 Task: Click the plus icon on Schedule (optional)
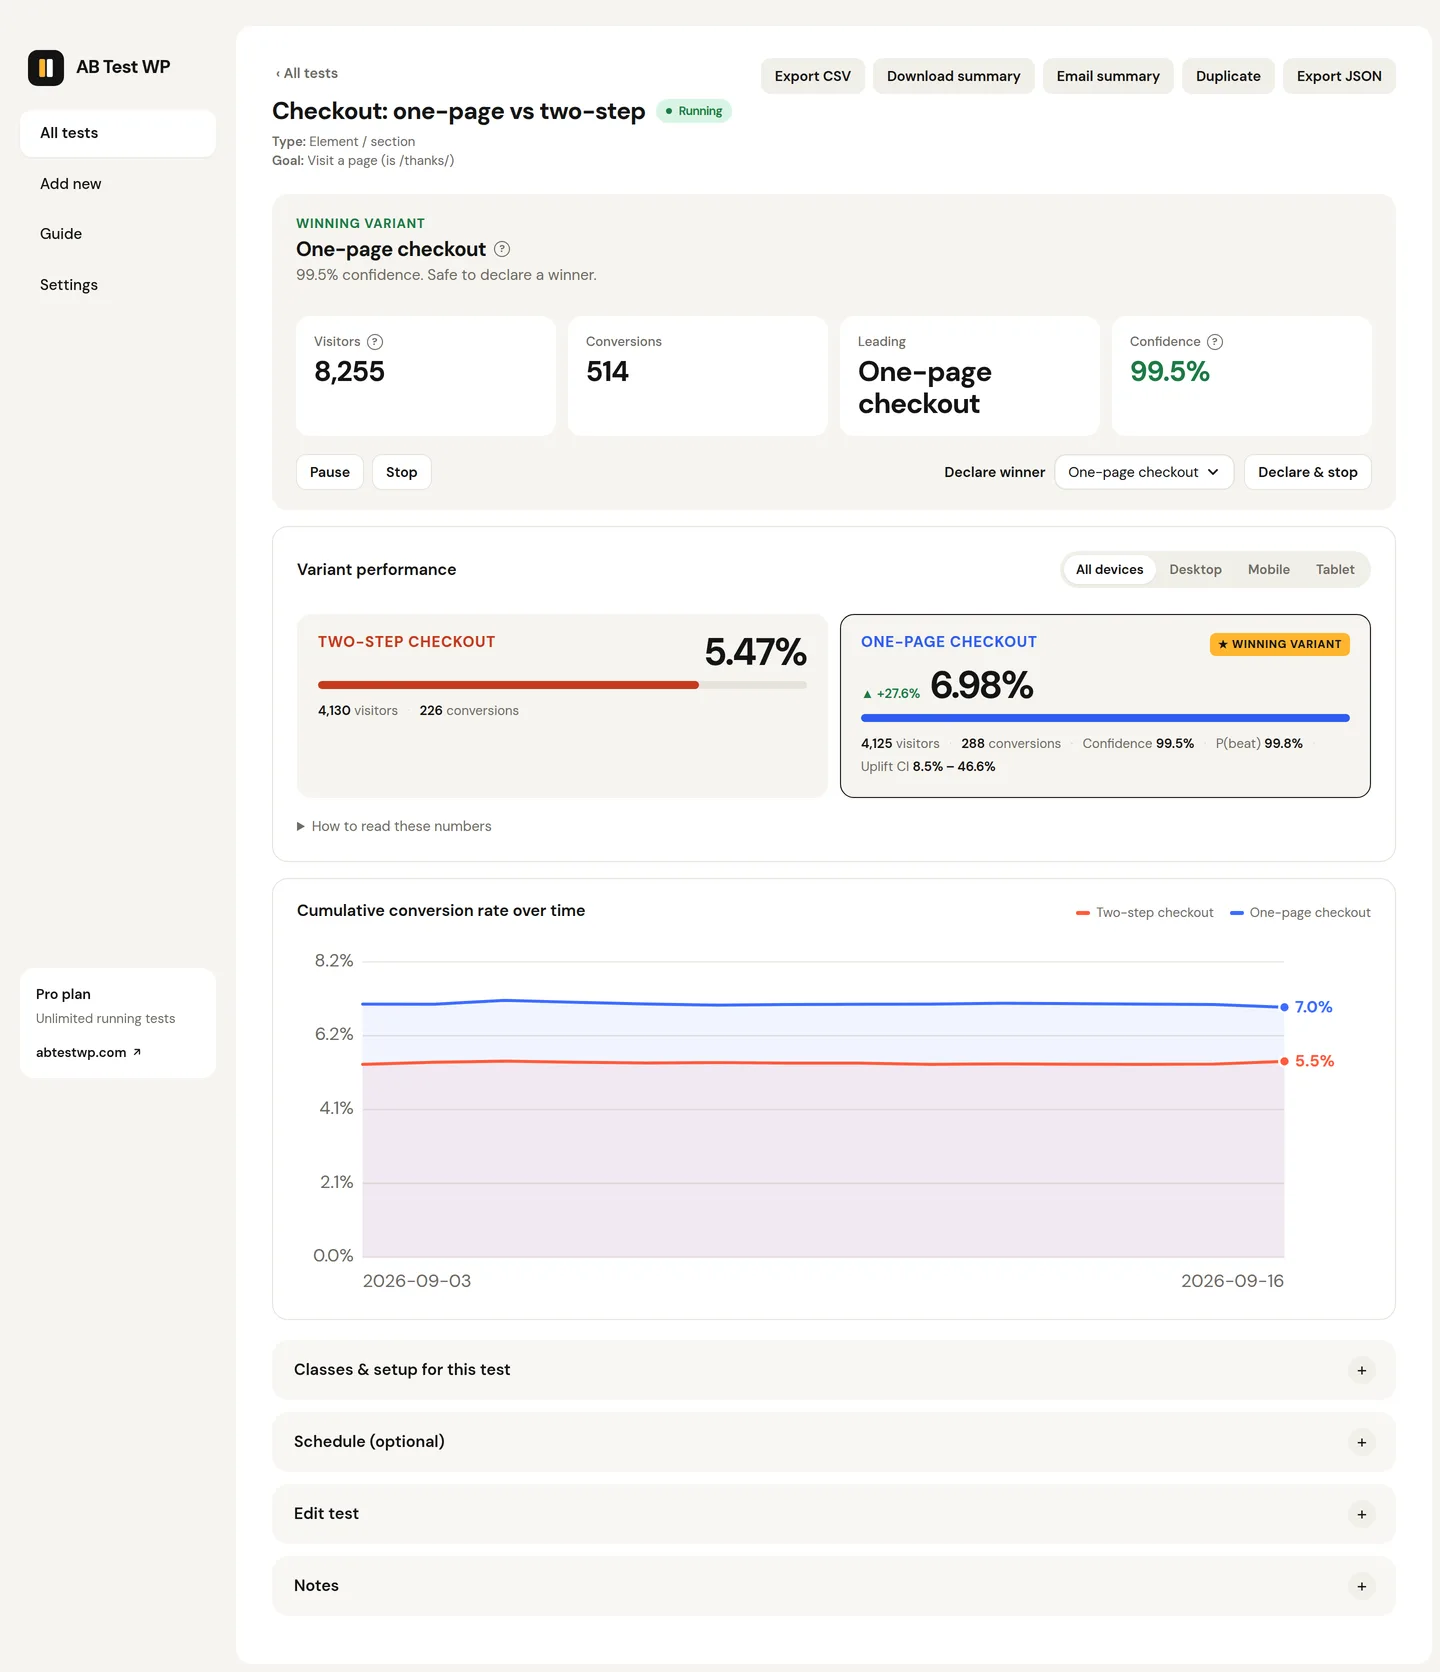[1362, 1442]
